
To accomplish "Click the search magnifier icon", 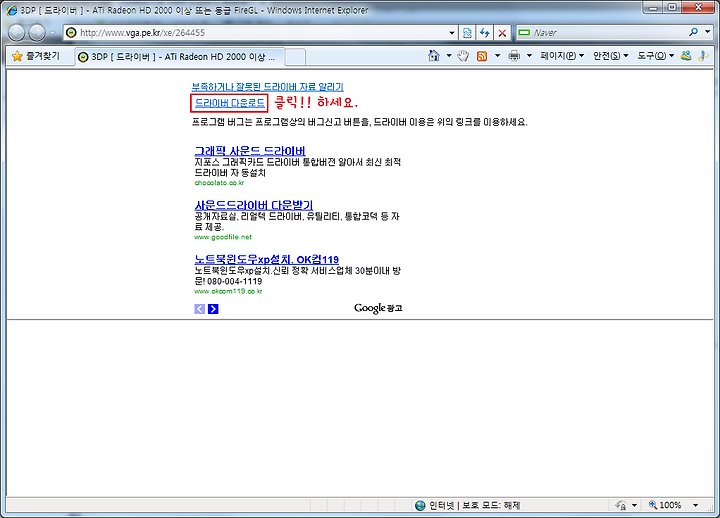I will 693,32.
